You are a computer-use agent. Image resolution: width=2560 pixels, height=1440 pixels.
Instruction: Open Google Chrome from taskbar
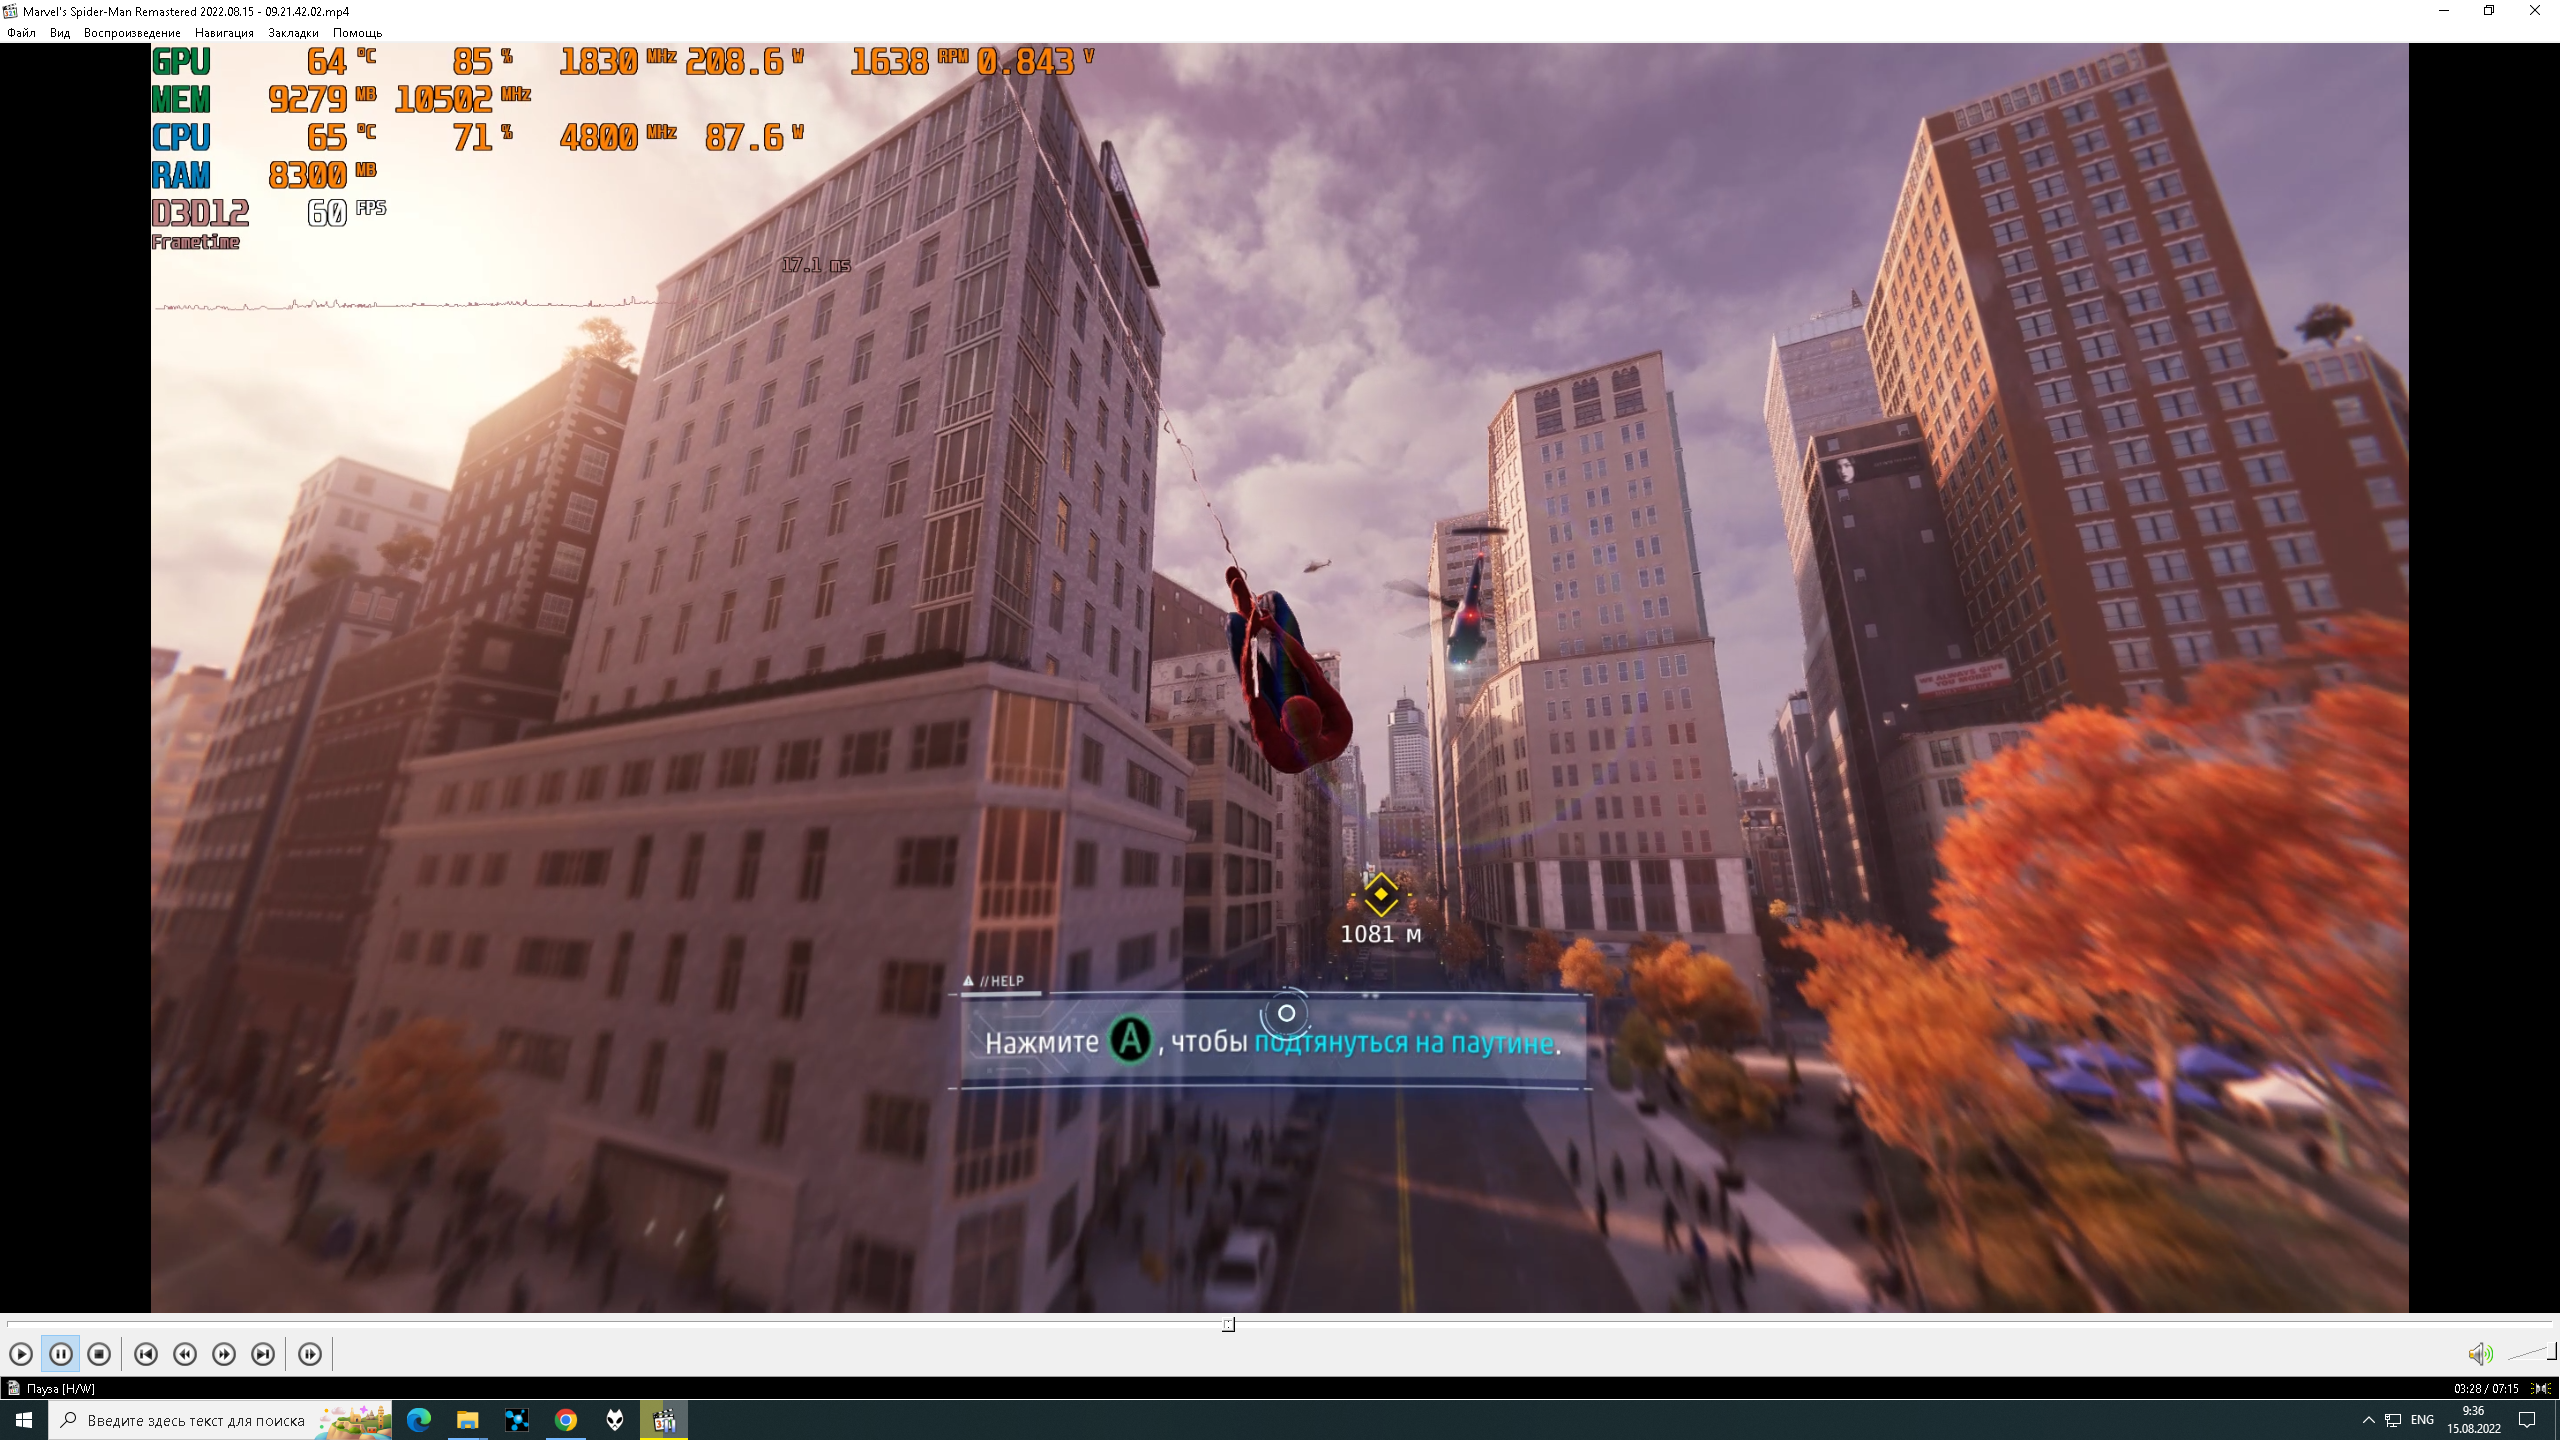(x=566, y=1420)
